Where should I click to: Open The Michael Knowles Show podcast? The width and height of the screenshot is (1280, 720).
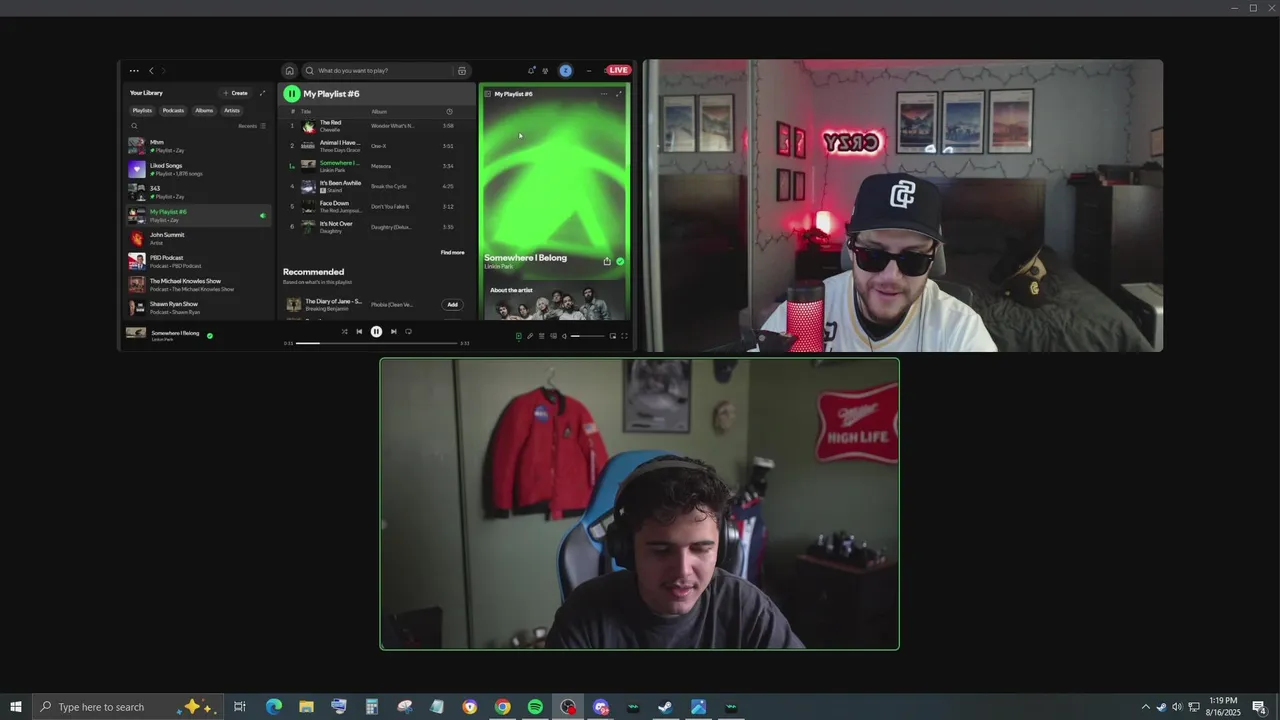[x=199, y=284]
